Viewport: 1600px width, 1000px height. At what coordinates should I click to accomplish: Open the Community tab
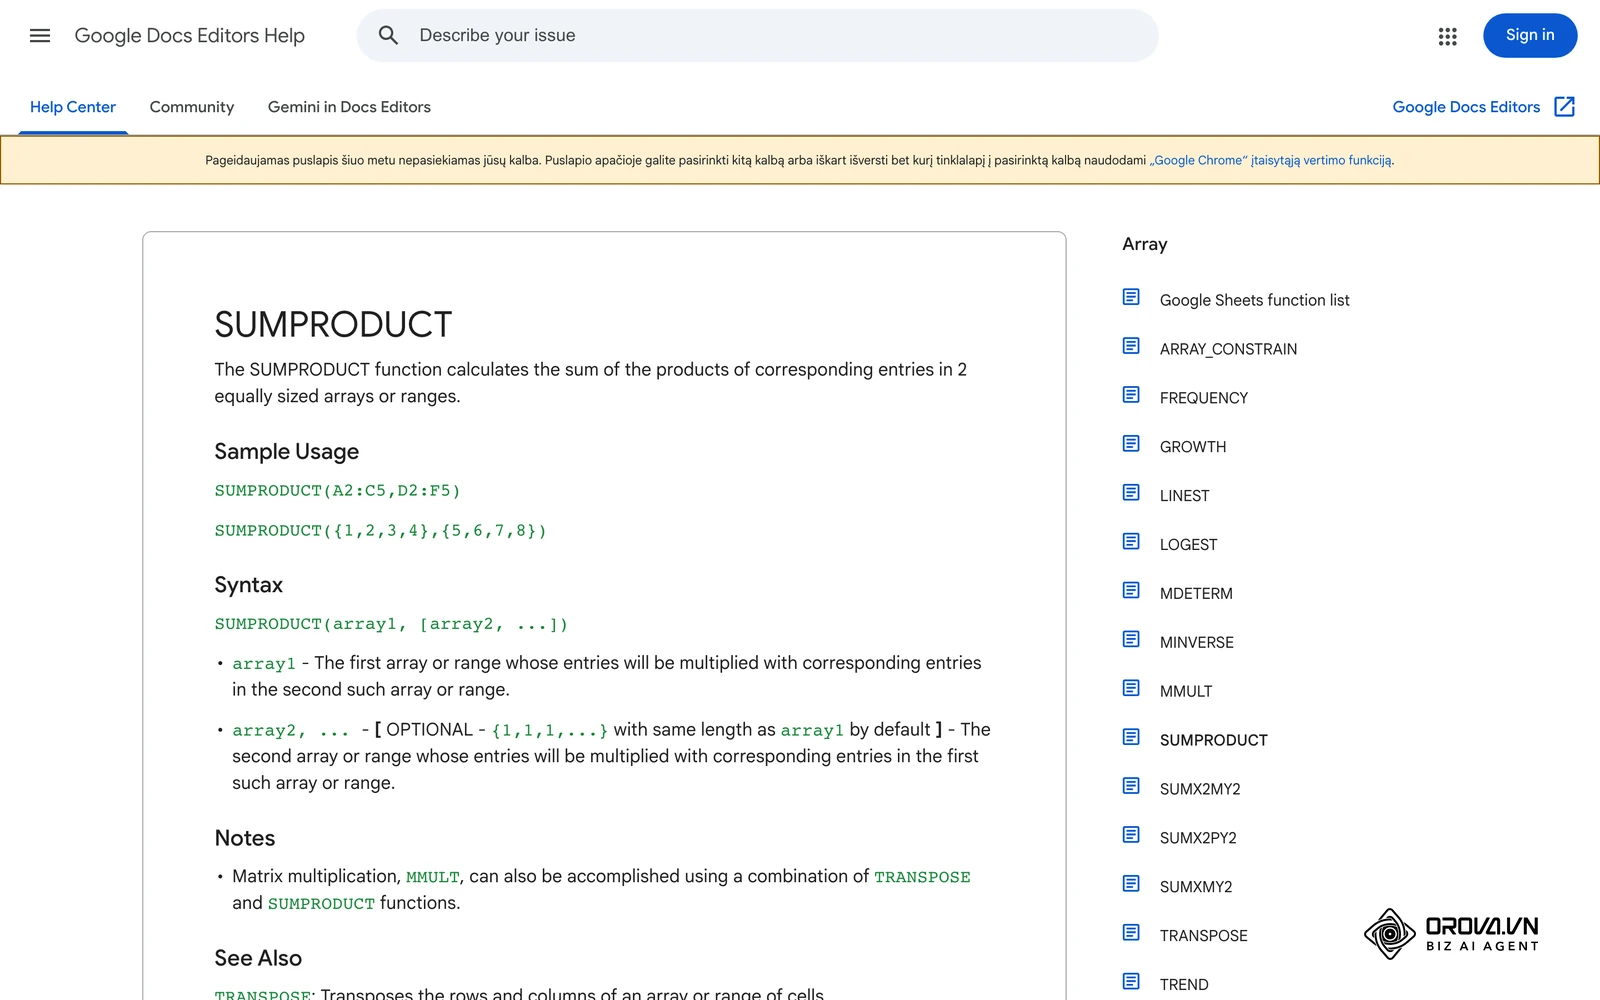point(192,107)
